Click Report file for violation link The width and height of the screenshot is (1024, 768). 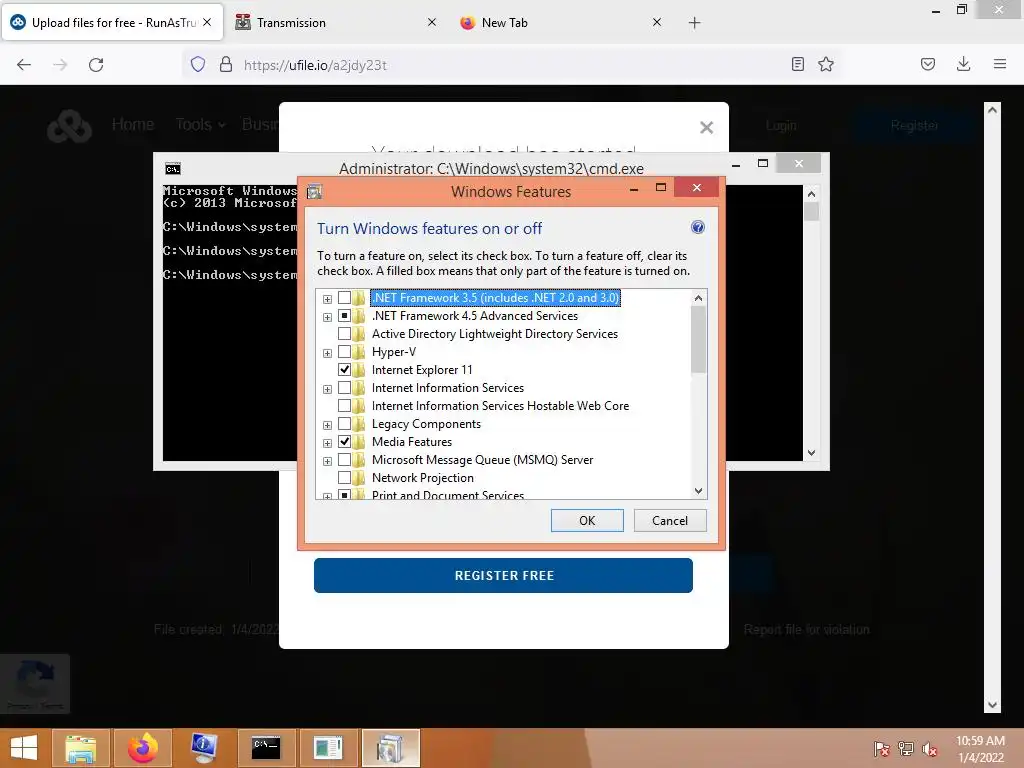point(807,630)
